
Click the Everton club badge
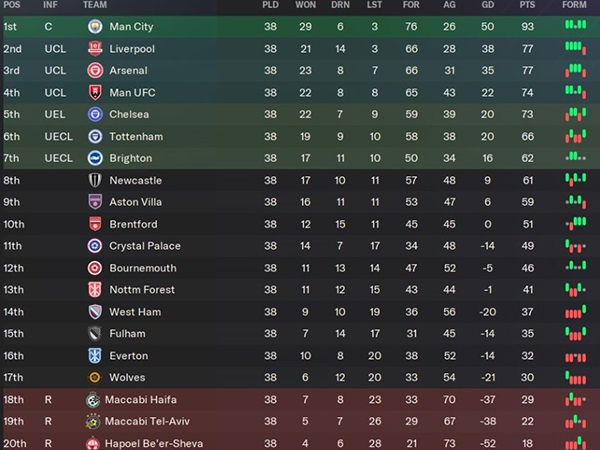[x=95, y=355]
